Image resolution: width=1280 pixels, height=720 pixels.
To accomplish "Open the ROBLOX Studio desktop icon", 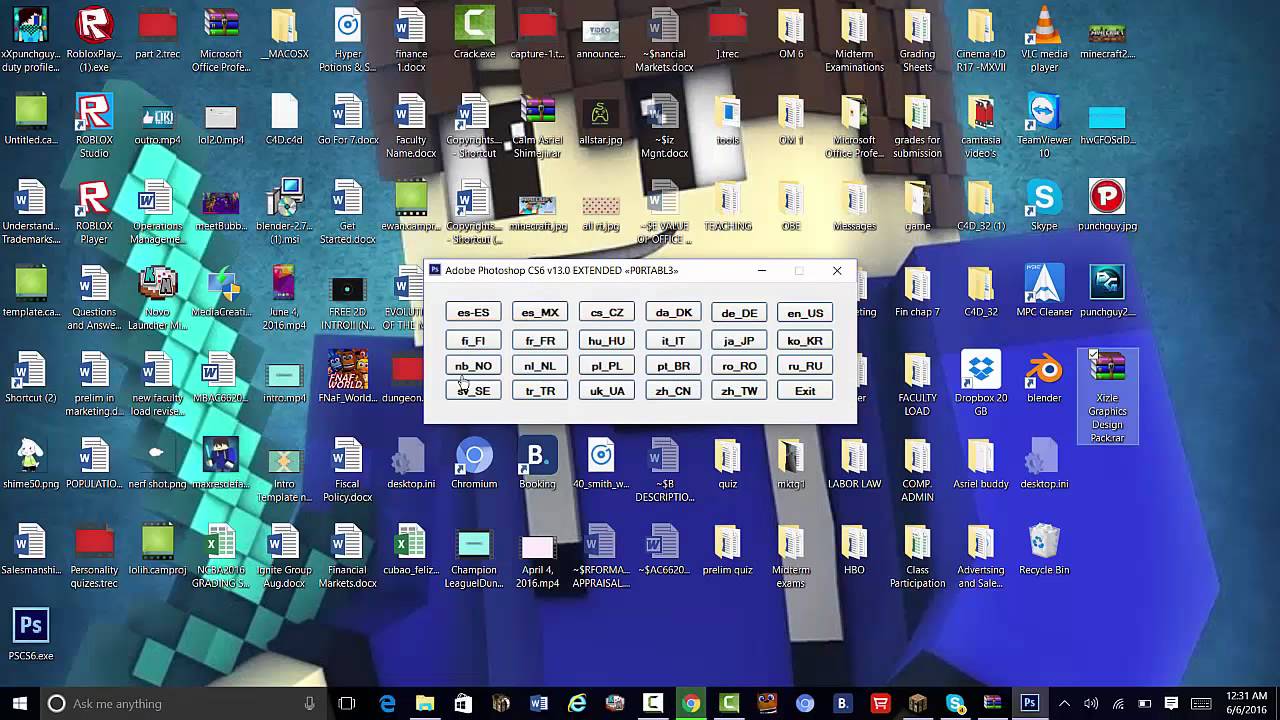I will click(94, 126).
